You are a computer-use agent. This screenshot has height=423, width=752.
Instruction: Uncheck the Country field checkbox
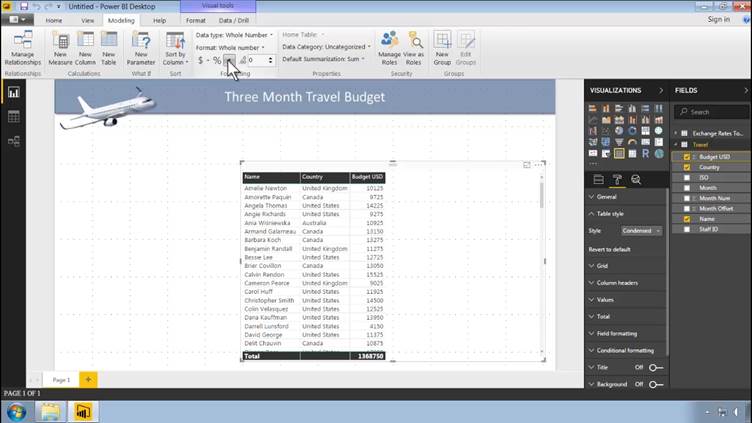tap(686, 167)
